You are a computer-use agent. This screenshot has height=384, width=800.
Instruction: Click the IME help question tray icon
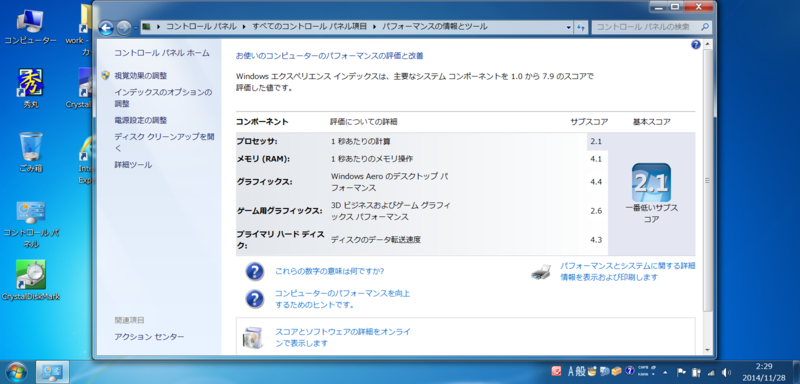pyautogui.click(x=630, y=371)
